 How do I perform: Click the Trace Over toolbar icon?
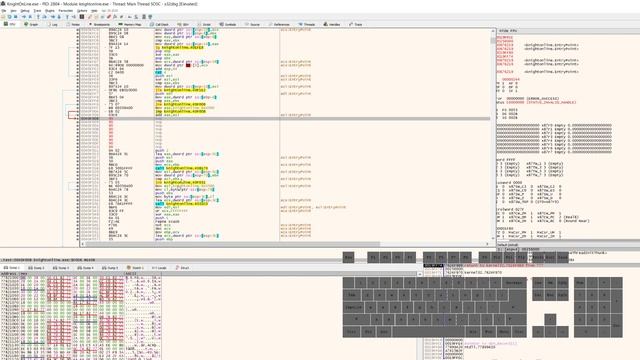(x=59, y=17)
